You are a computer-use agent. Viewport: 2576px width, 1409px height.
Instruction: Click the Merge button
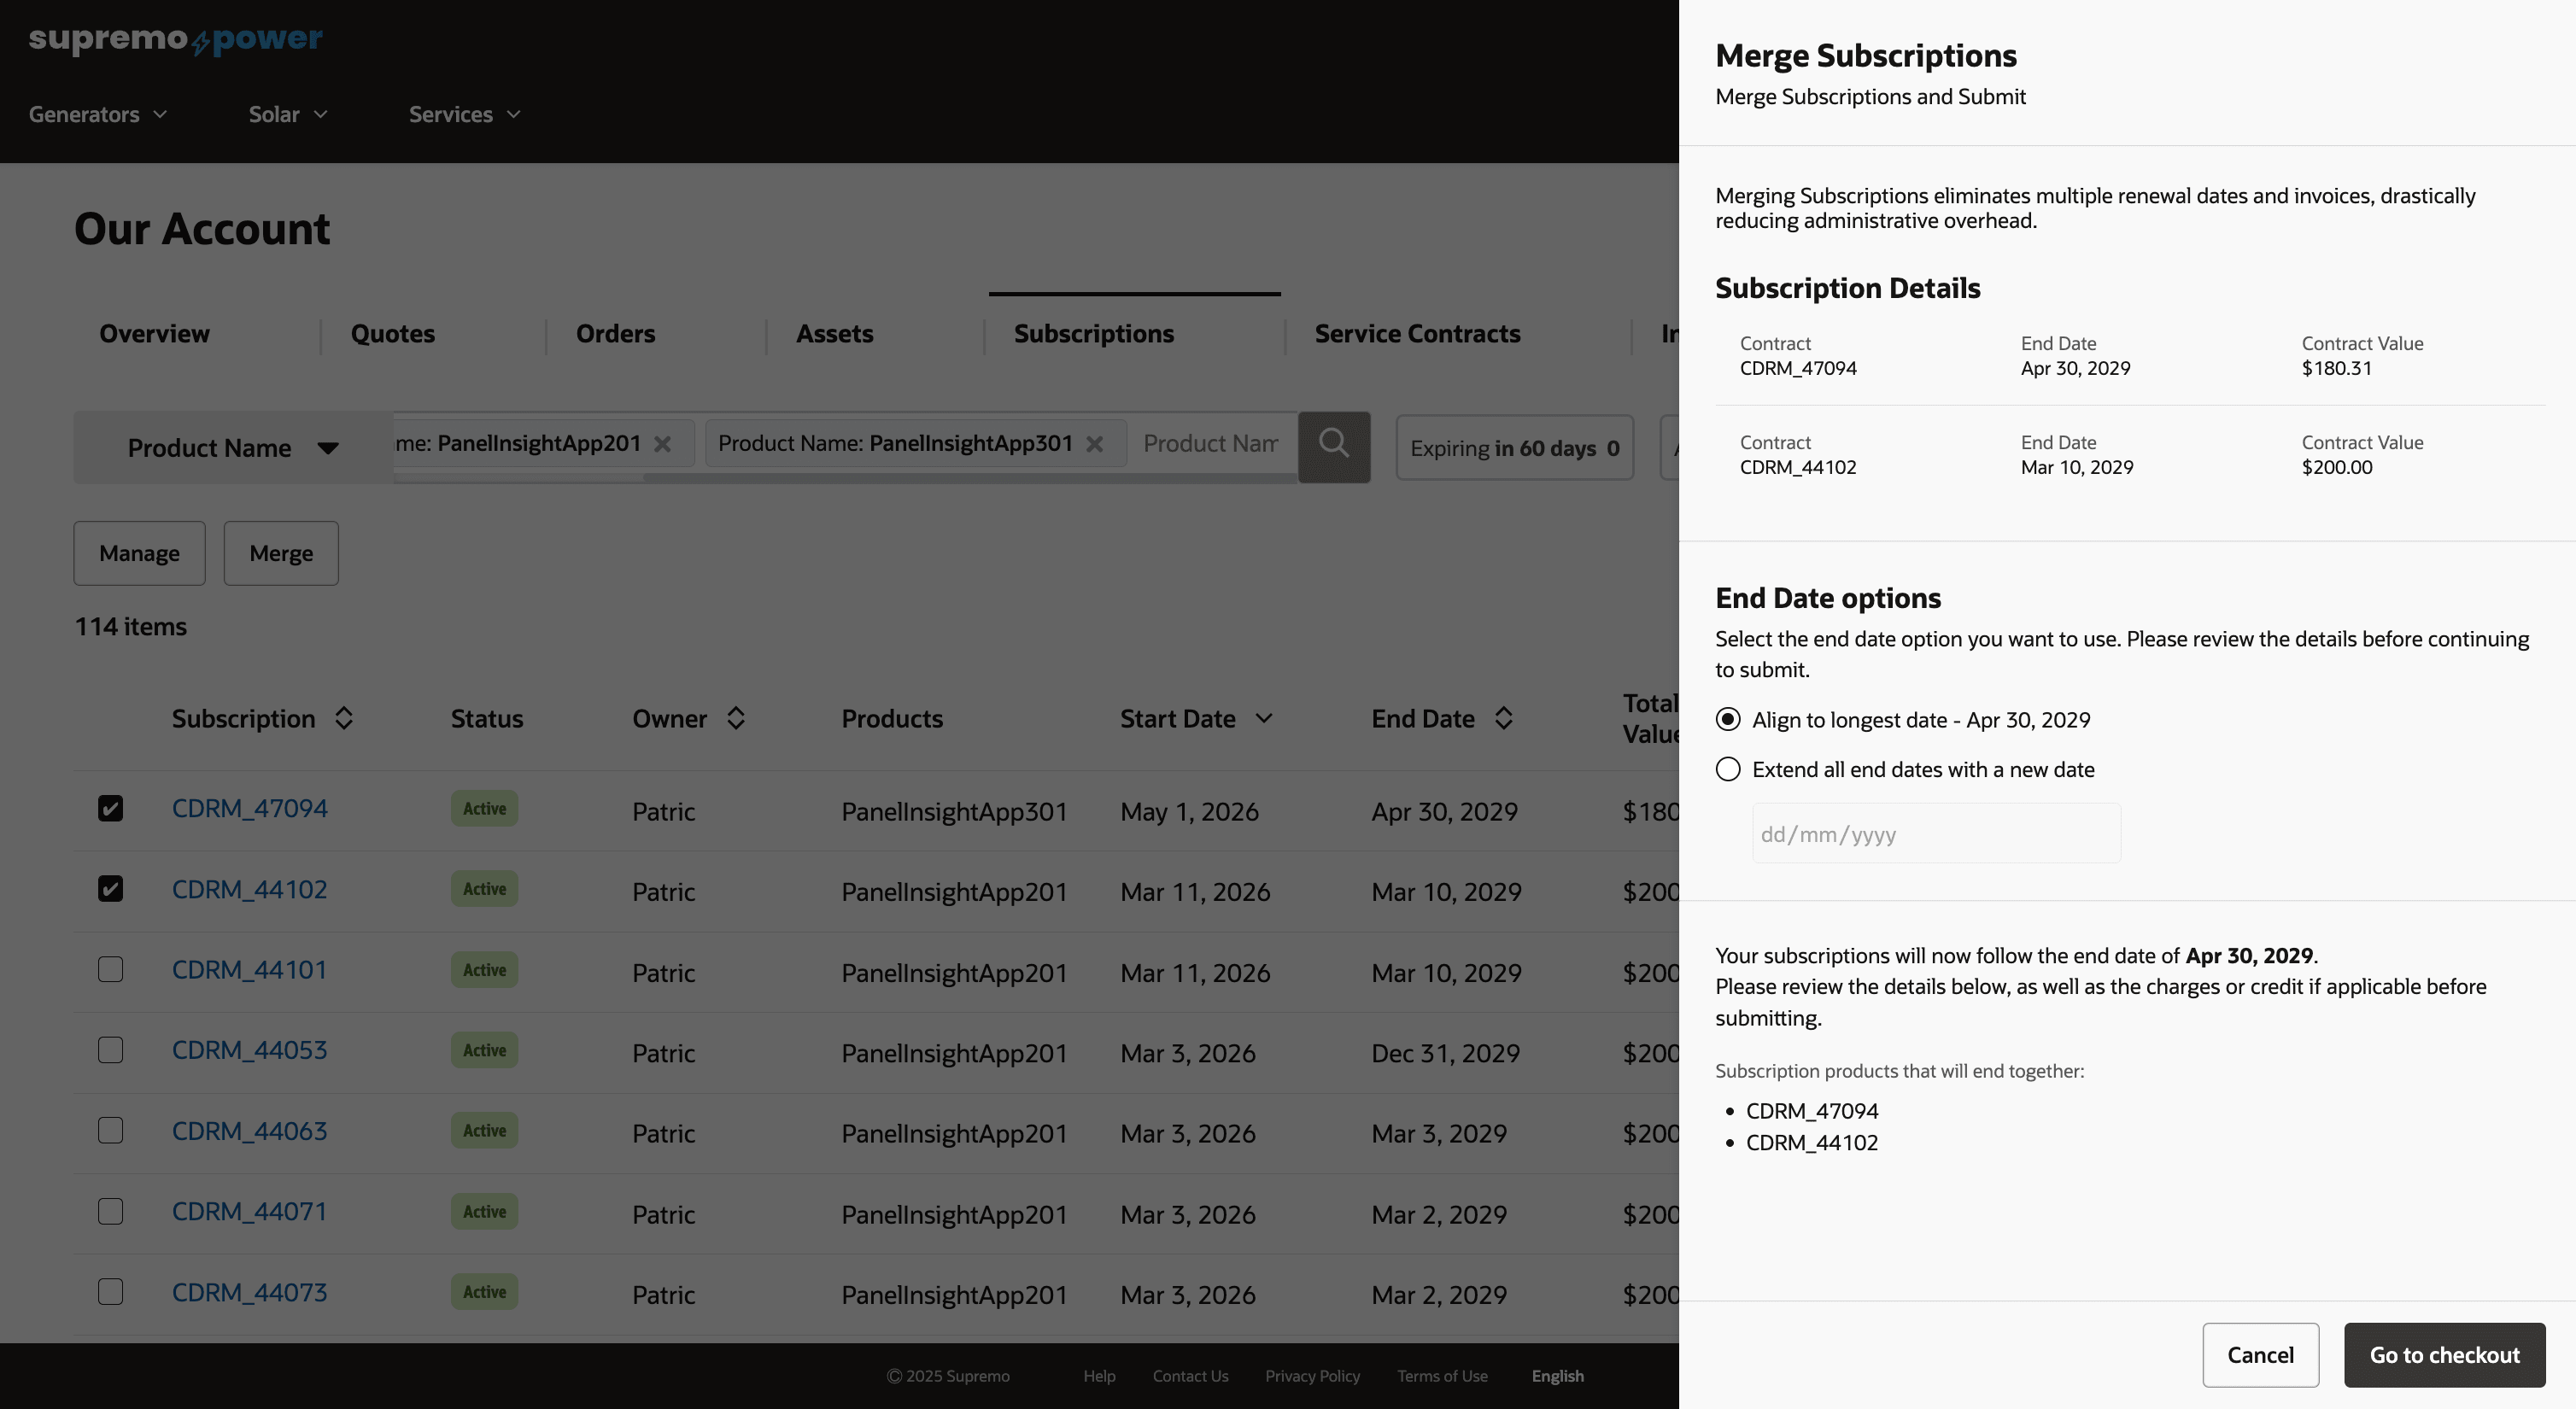[x=281, y=553]
